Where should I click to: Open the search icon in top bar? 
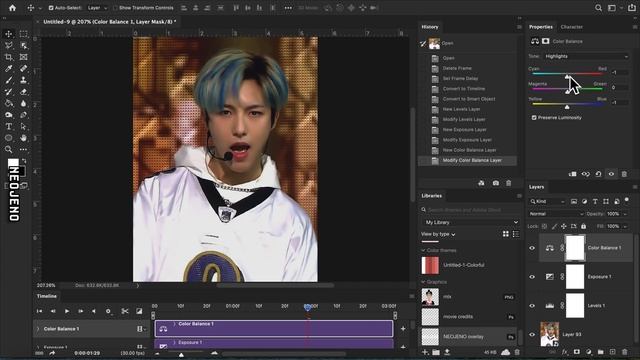(x=598, y=8)
